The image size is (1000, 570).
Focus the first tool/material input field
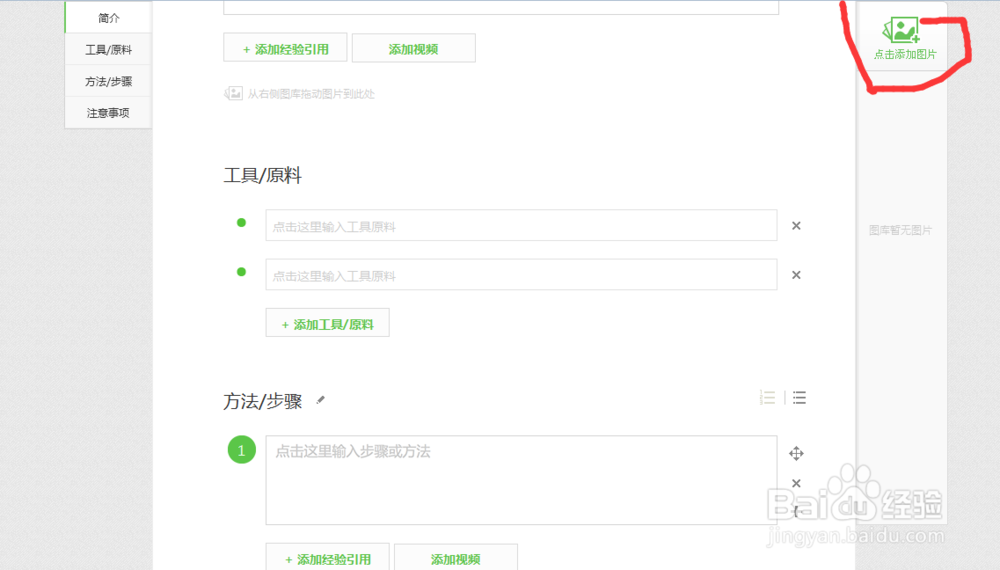point(521,226)
